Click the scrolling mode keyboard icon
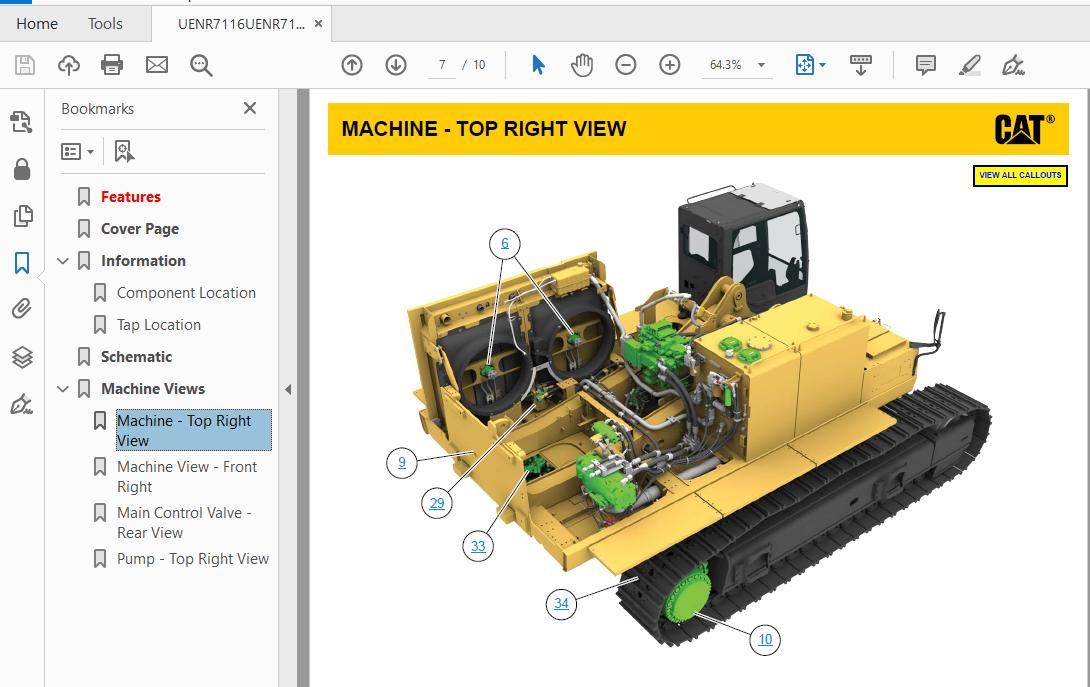The height and width of the screenshot is (687, 1090). 861,65
